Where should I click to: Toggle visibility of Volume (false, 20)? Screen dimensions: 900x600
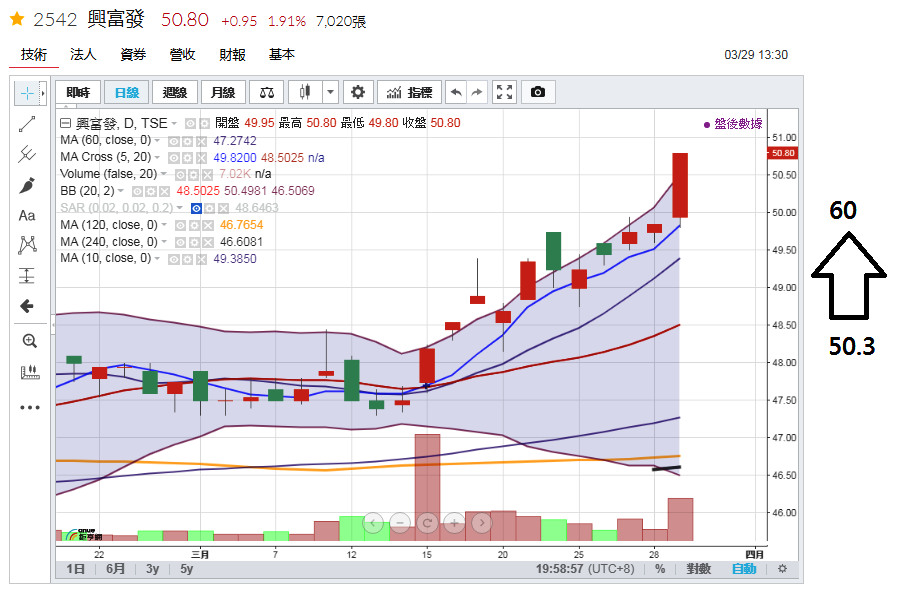[180, 175]
